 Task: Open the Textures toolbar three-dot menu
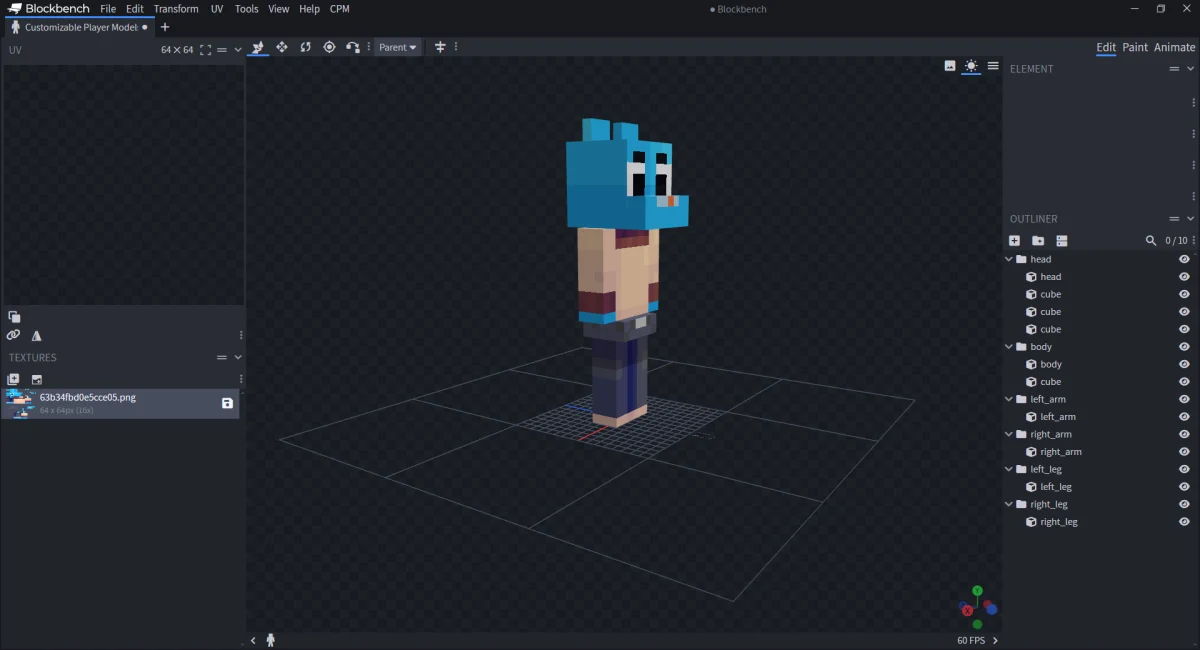tap(241, 379)
